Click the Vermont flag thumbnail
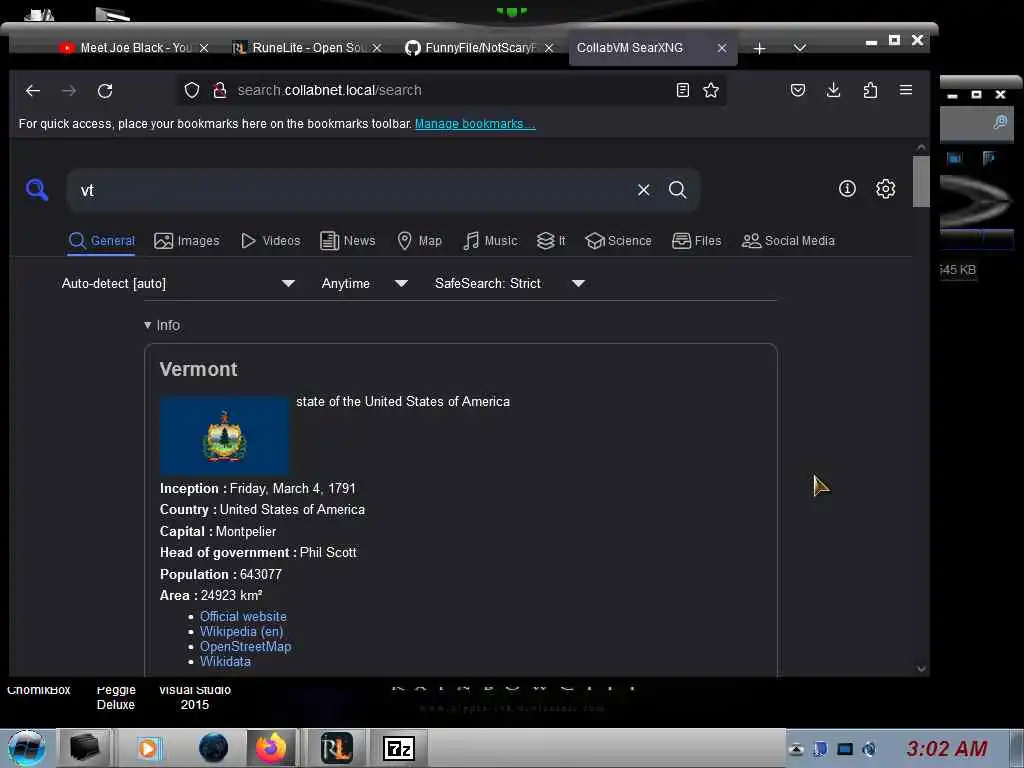Image resolution: width=1024 pixels, height=768 pixels. coord(224,435)
